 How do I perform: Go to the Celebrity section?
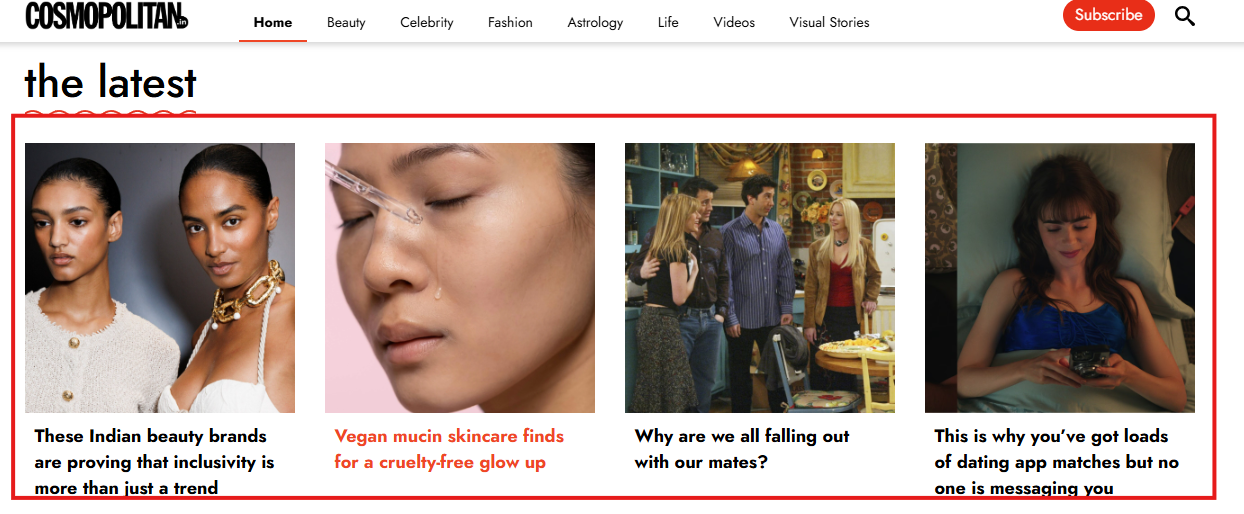[x=427, y=22]
